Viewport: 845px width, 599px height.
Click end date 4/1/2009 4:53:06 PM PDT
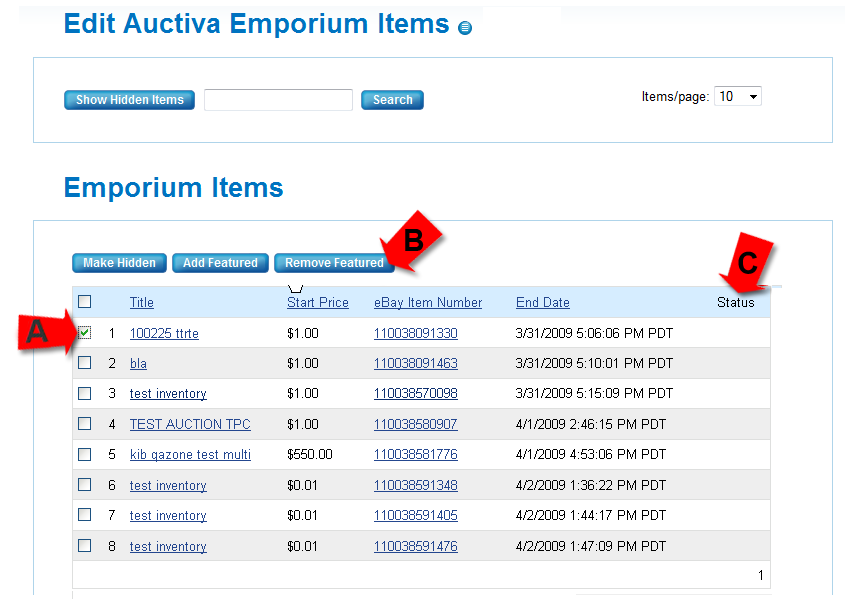[x=591, y=455]
